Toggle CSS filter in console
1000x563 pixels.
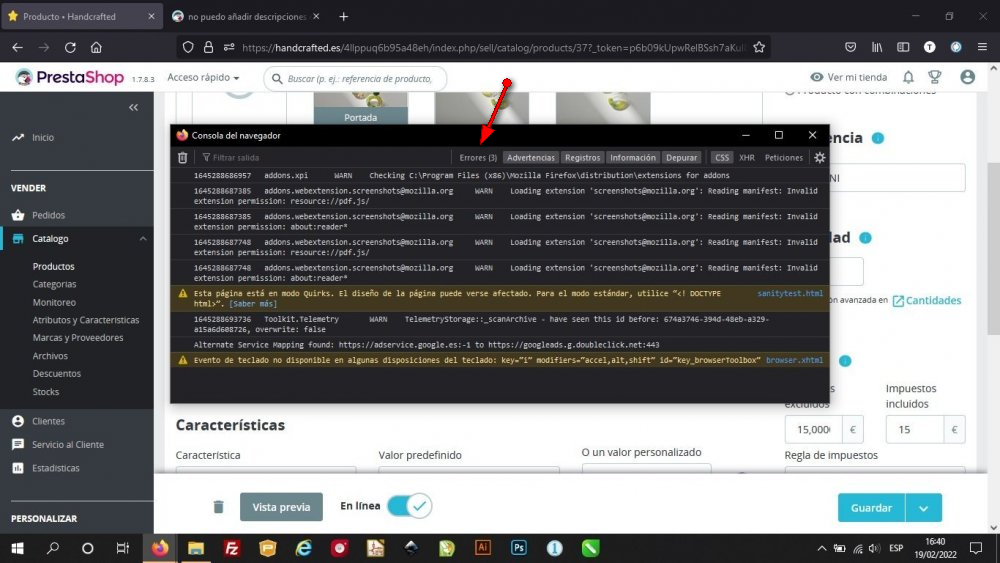721,157
